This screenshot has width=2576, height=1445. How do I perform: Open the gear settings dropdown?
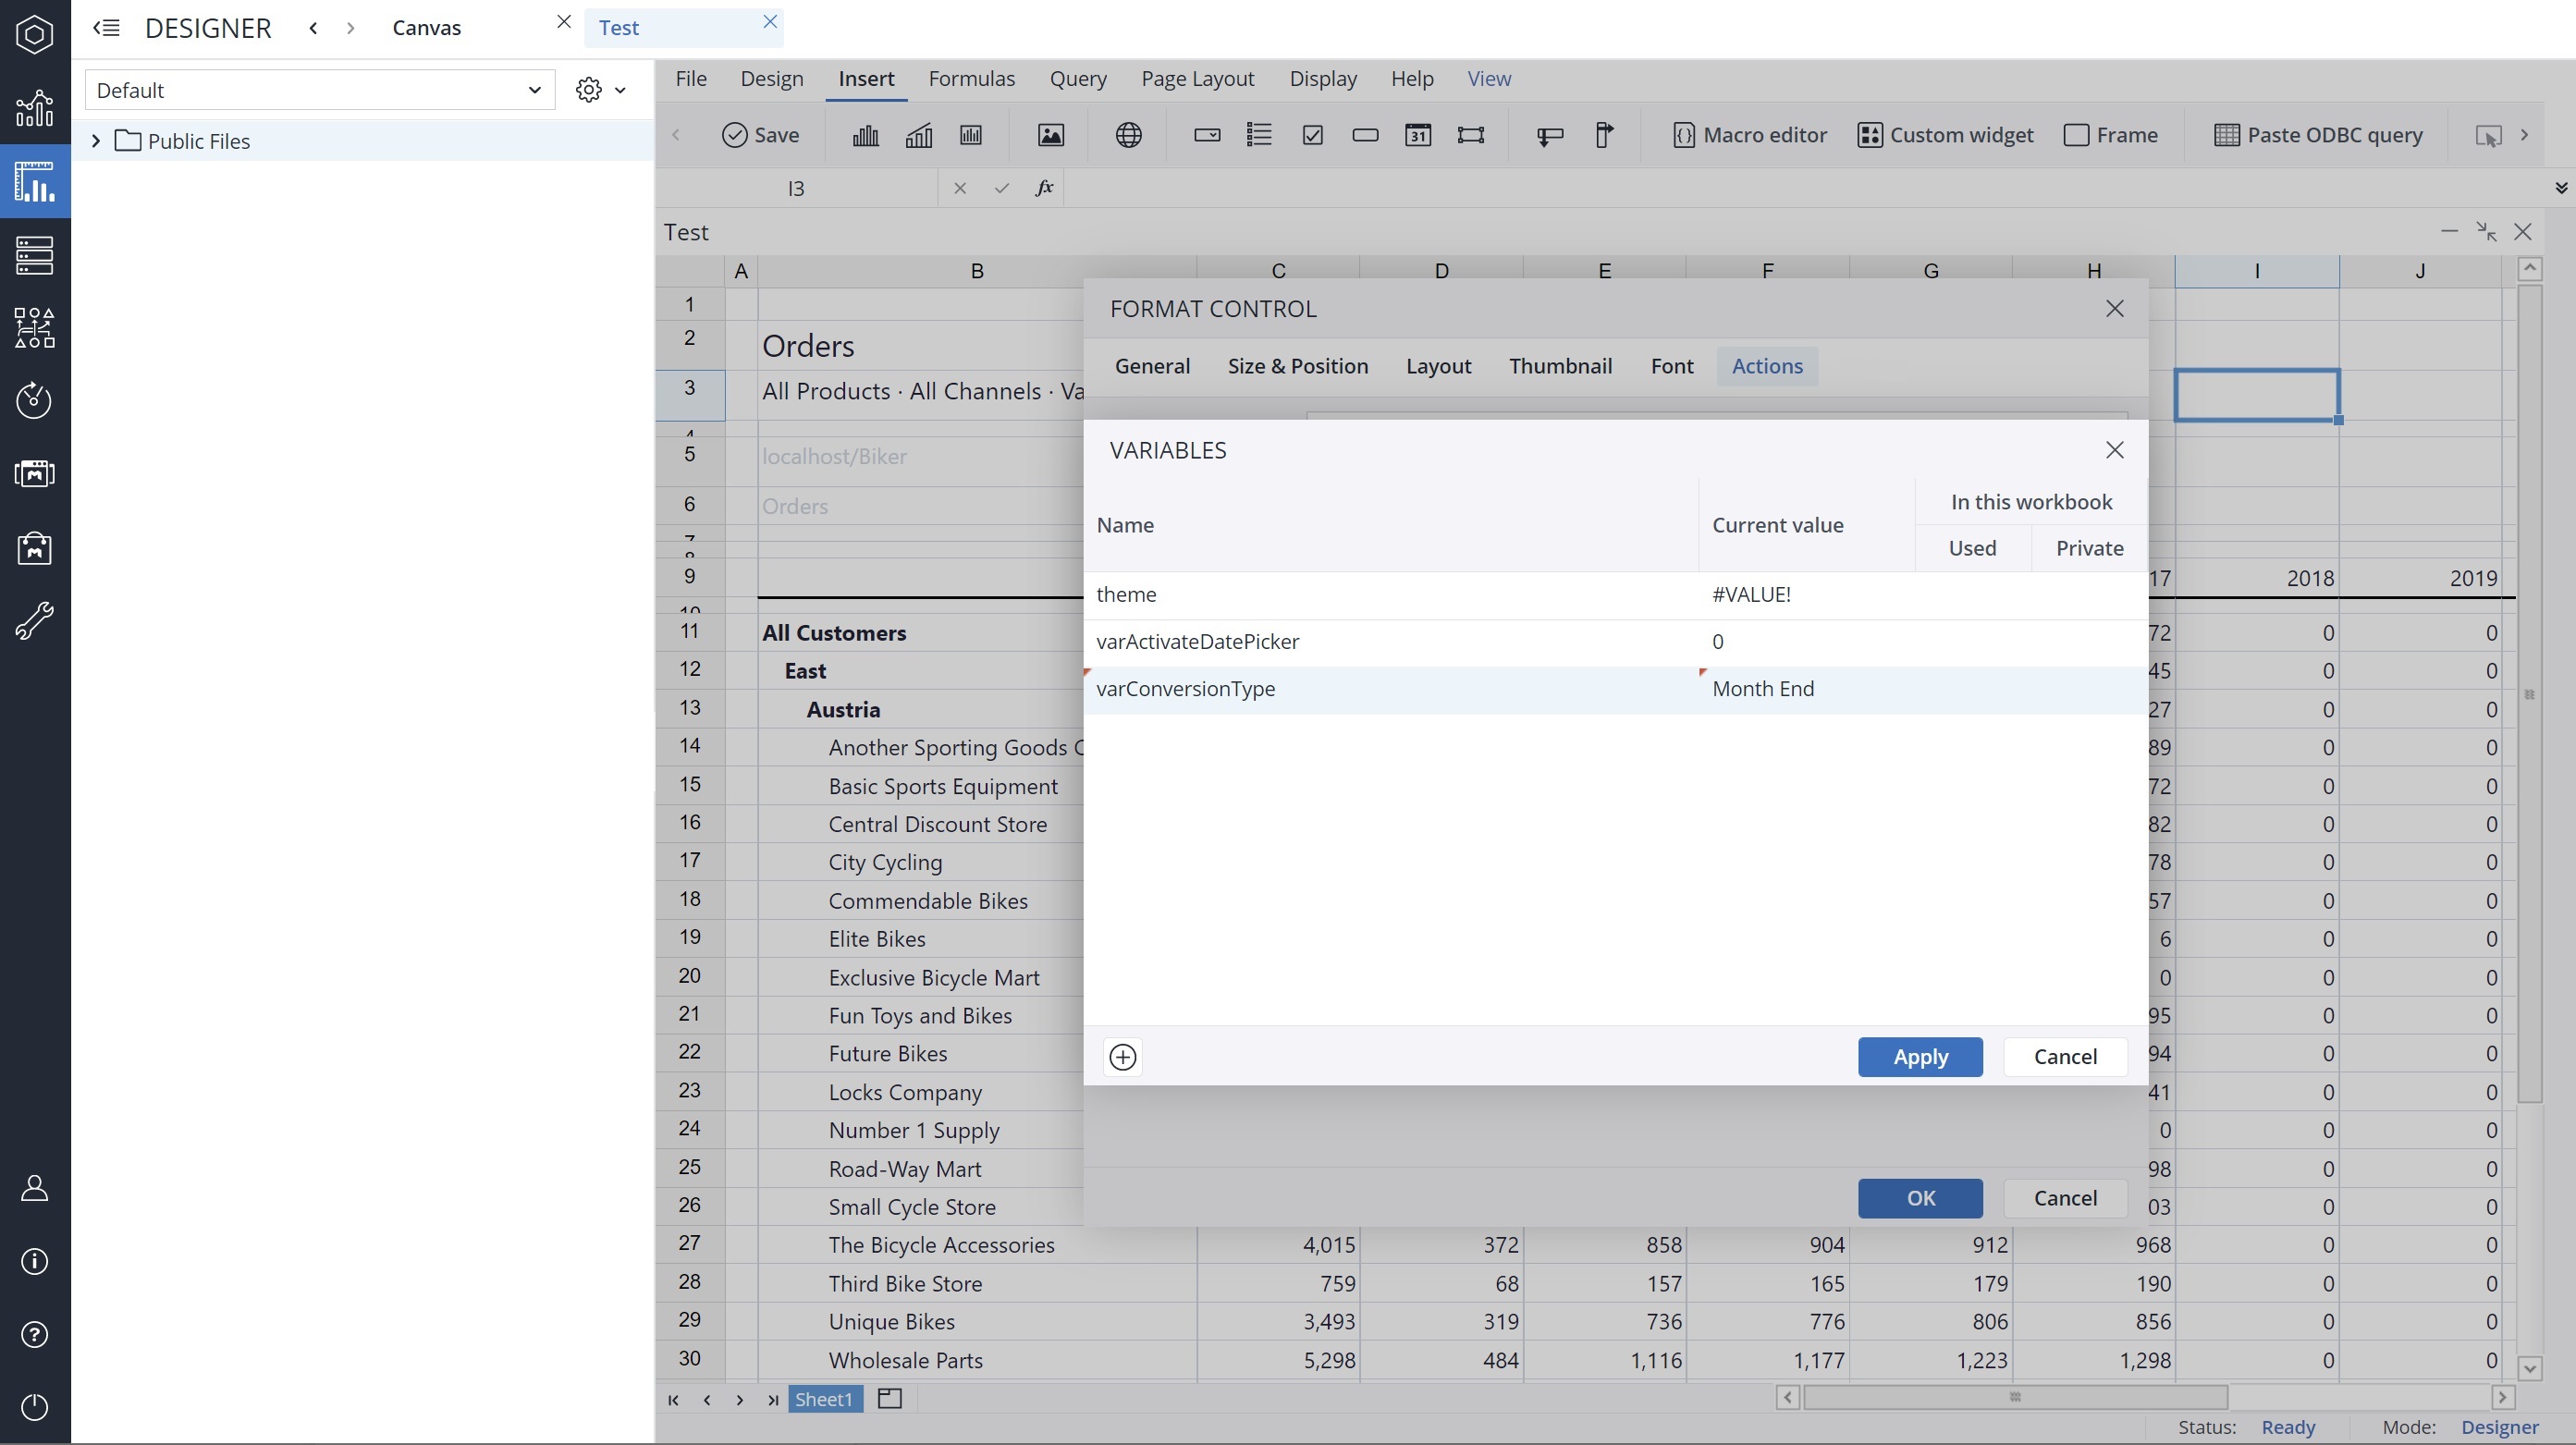[600, 90]
